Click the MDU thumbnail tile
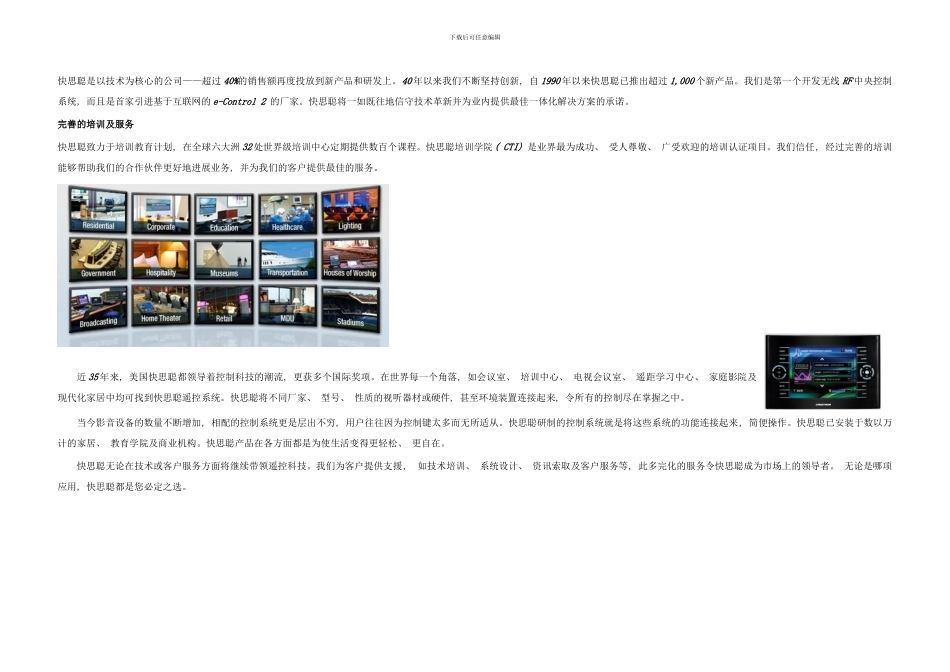Image resolution: width=950 pixels, height=672 pixels. pyautogui.click(x=287, y=305)
